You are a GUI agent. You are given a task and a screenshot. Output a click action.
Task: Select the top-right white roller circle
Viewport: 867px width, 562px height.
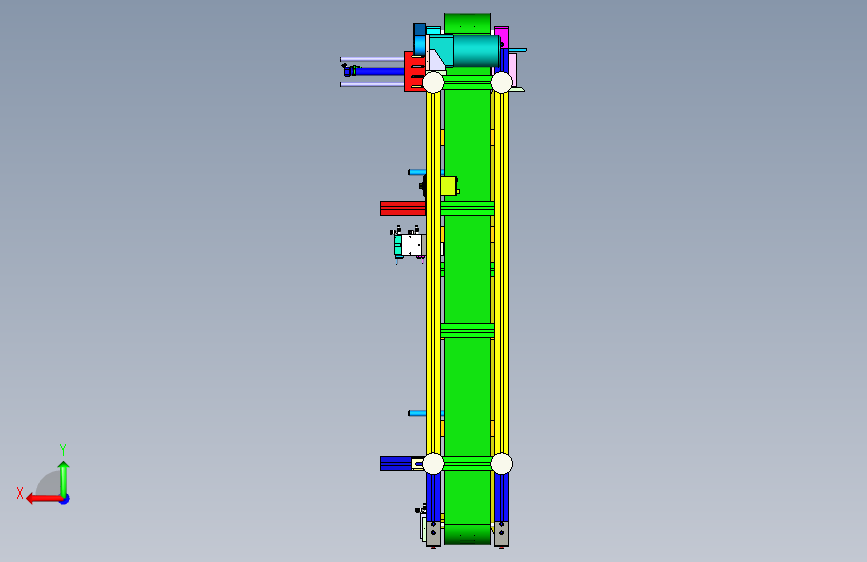[502, 82]
